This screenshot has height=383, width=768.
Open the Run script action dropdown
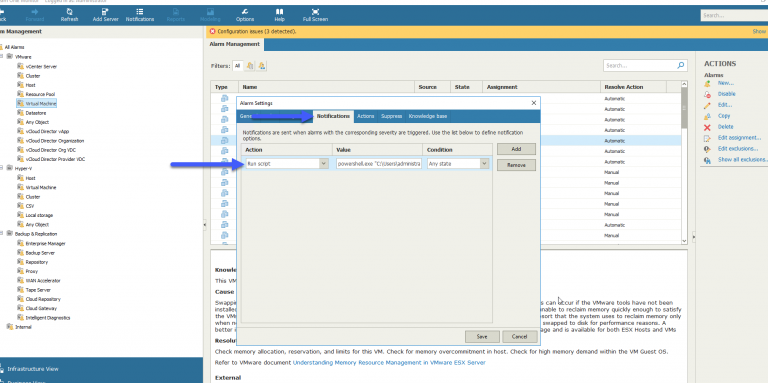tap(324, 164)
